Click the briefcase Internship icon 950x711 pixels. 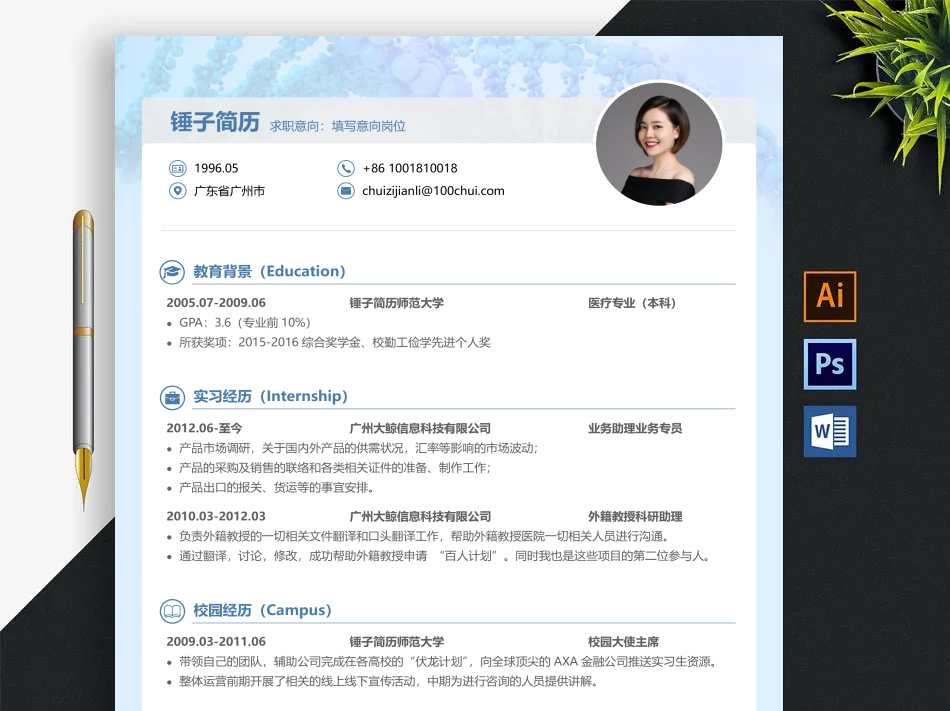(172, 397)
